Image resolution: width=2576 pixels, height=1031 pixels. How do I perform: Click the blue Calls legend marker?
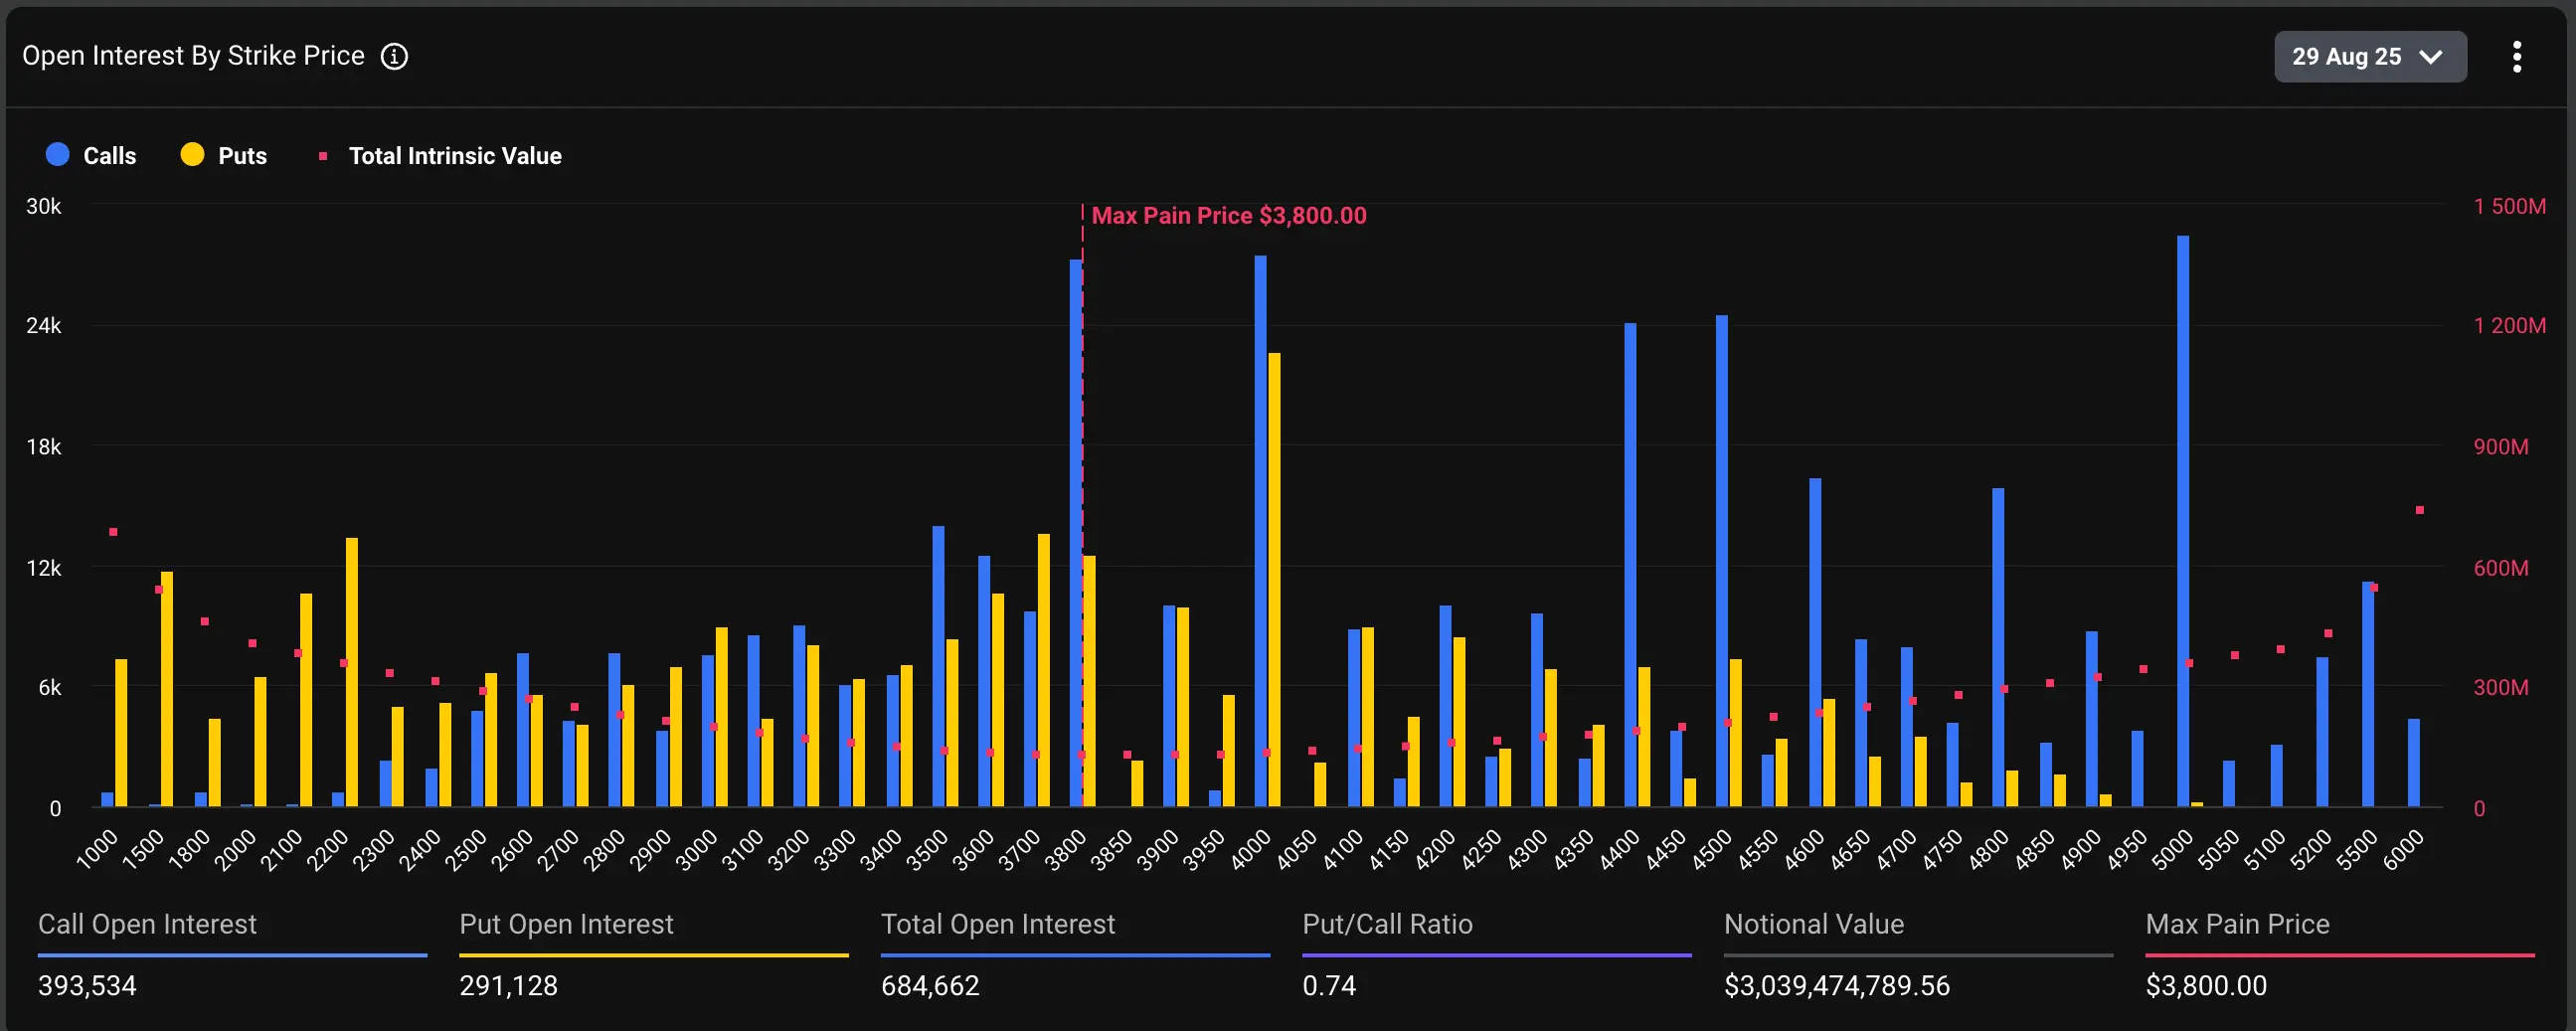tap(56, 155)
